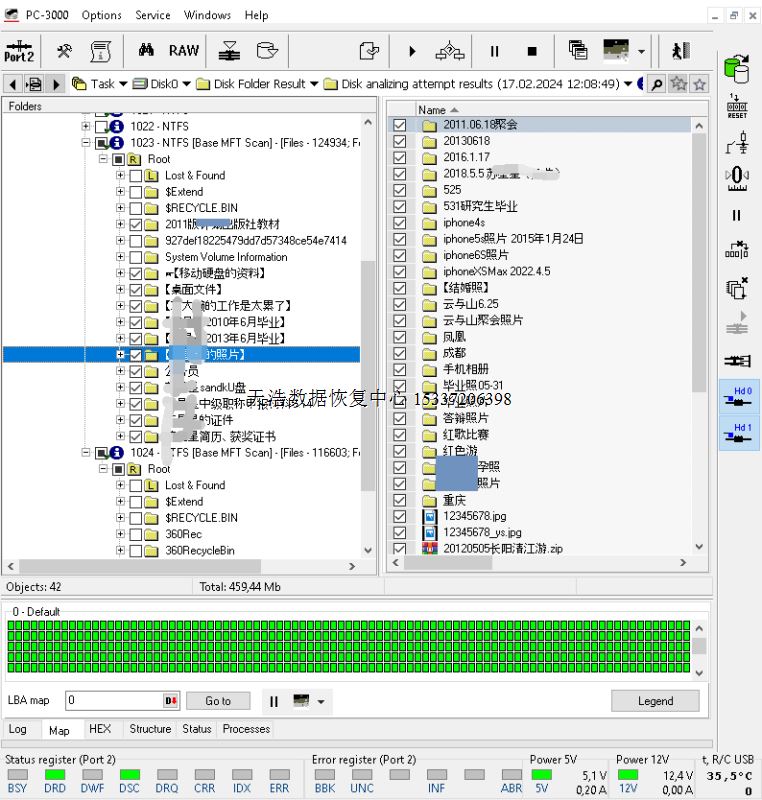Viewport: 762px width, 800px height.
Task: Click the RESET icon in right sidebar
Action: click(737, 108)
